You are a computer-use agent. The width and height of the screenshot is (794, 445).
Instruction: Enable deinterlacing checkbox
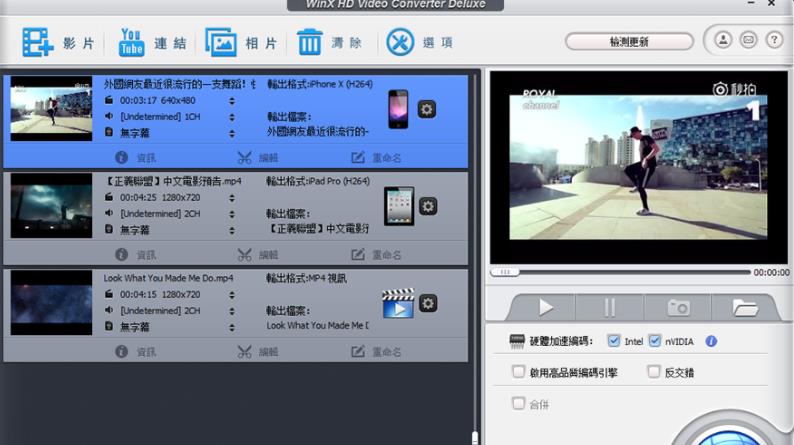pos(654,372)
